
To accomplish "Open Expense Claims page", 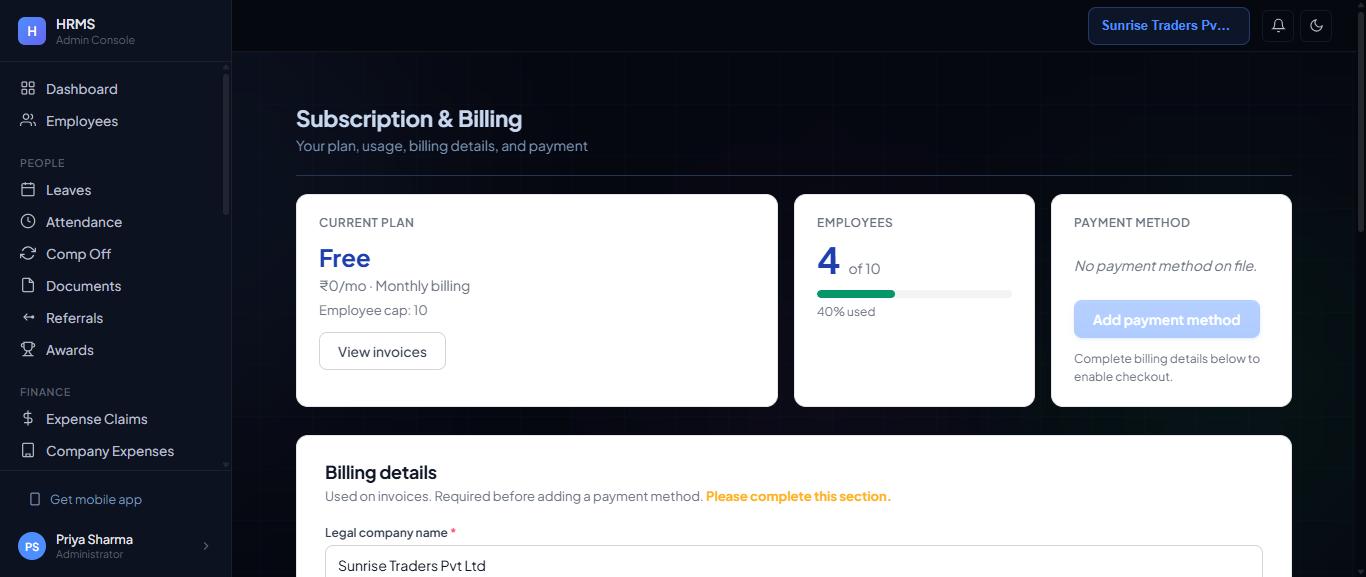I will pyautogui.click(x=112, y=419).
